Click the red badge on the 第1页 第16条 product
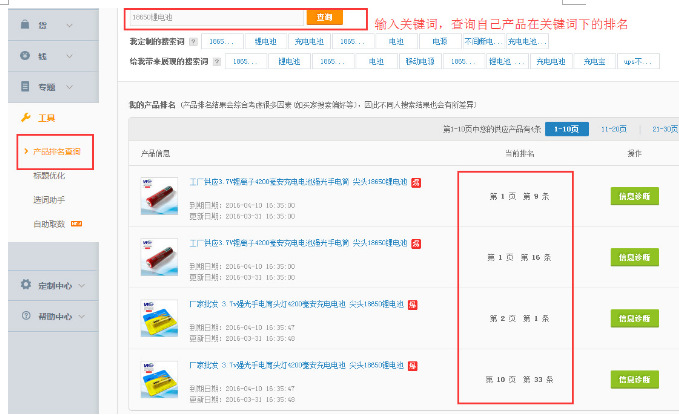The height and width of the screenshot is (415, 679). pyautogui.click(x=416, y=243)
